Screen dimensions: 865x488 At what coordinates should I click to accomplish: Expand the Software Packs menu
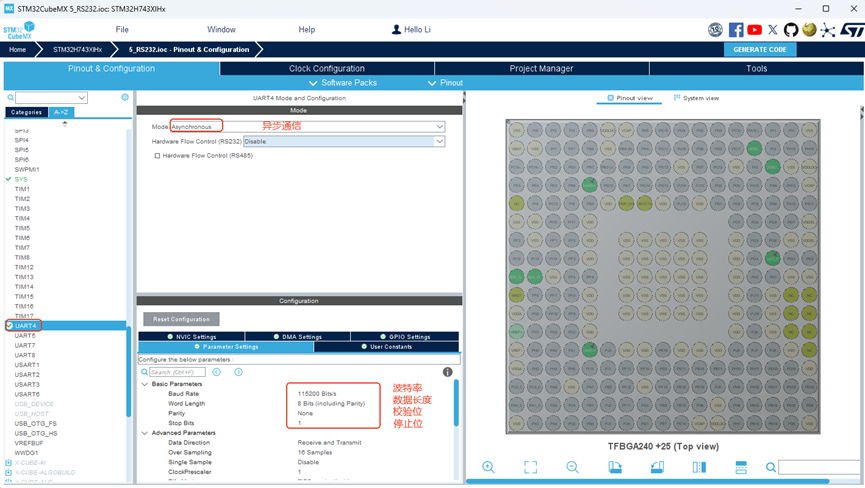click(343, 83)
